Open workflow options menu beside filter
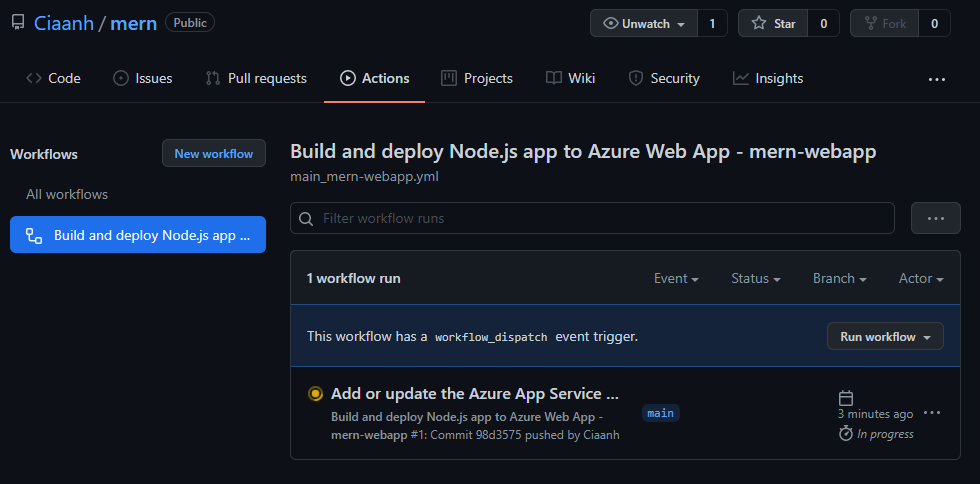The width and height of the screenshot is (980, 484). pos(936,218)
